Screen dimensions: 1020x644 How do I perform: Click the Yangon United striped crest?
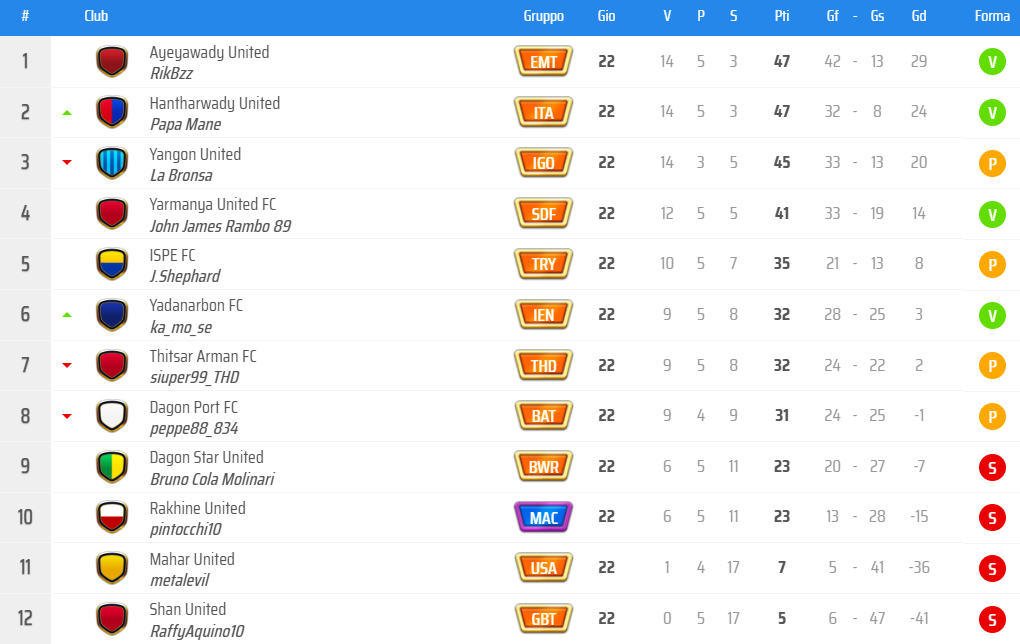[x=112, y=163]
